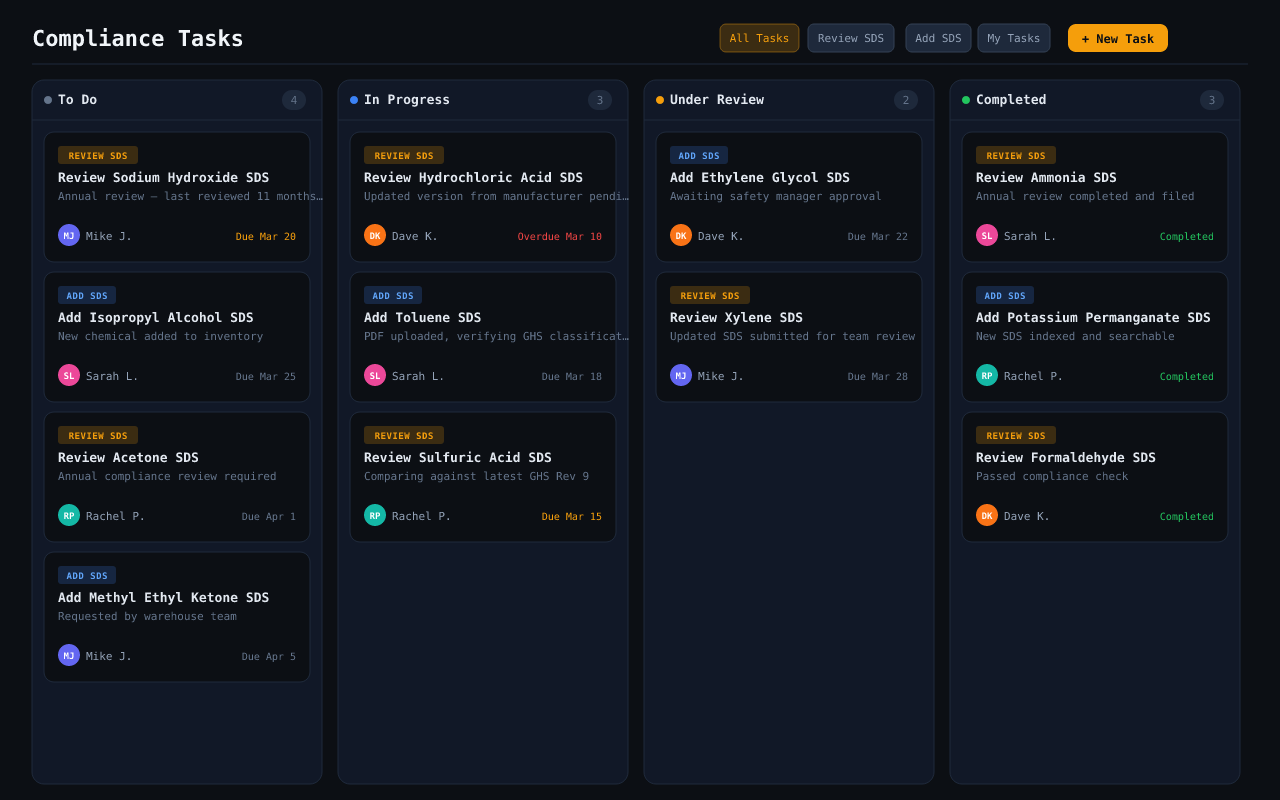
Task: Click Rachel P. avatar on Potassium Permanganate card
Action: [x=987, y=375]
